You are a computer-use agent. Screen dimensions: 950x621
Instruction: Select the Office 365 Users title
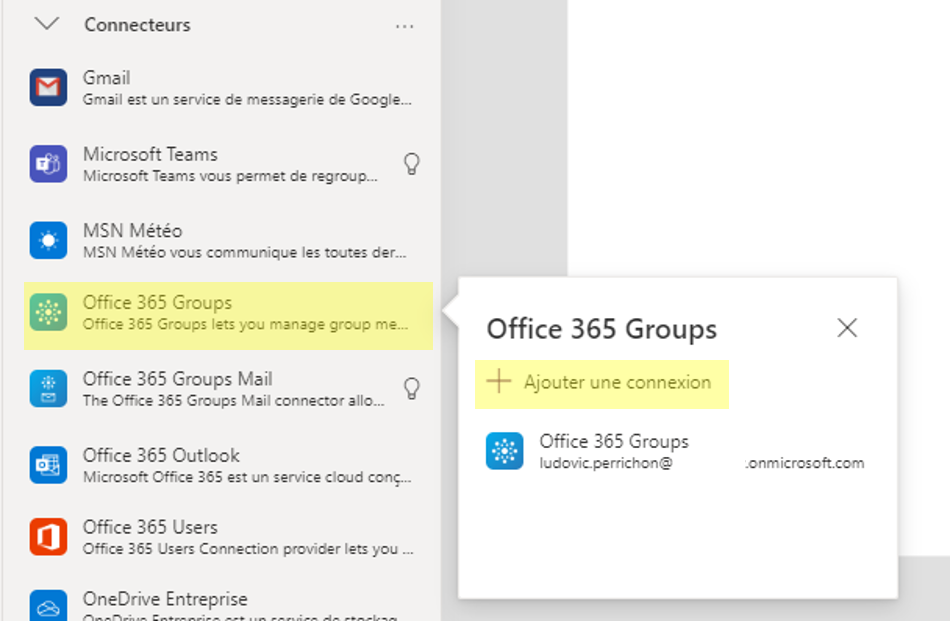[x=150, y=527]
